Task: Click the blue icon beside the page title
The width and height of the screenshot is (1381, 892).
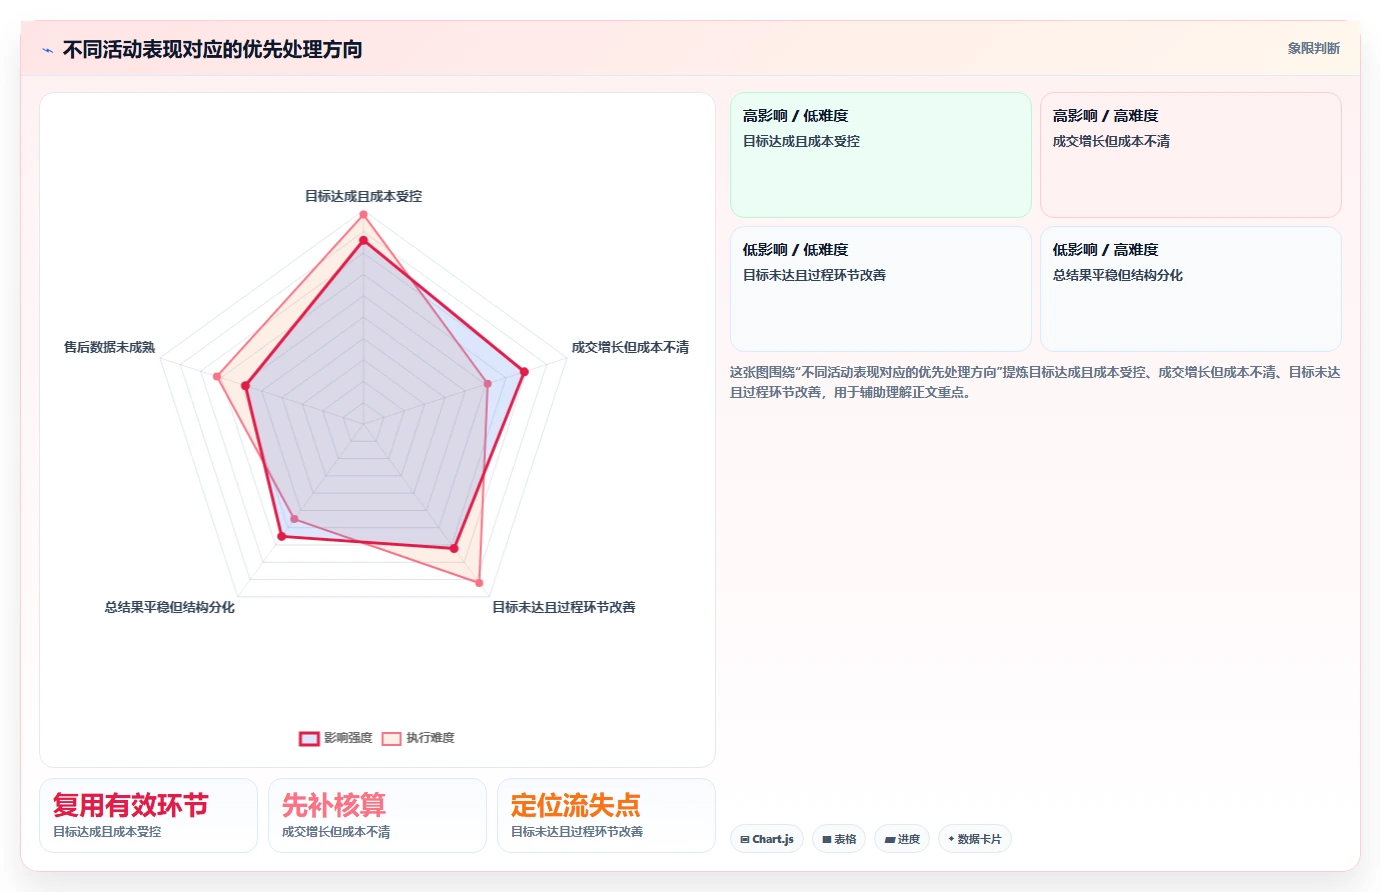Action: (47, 50)
